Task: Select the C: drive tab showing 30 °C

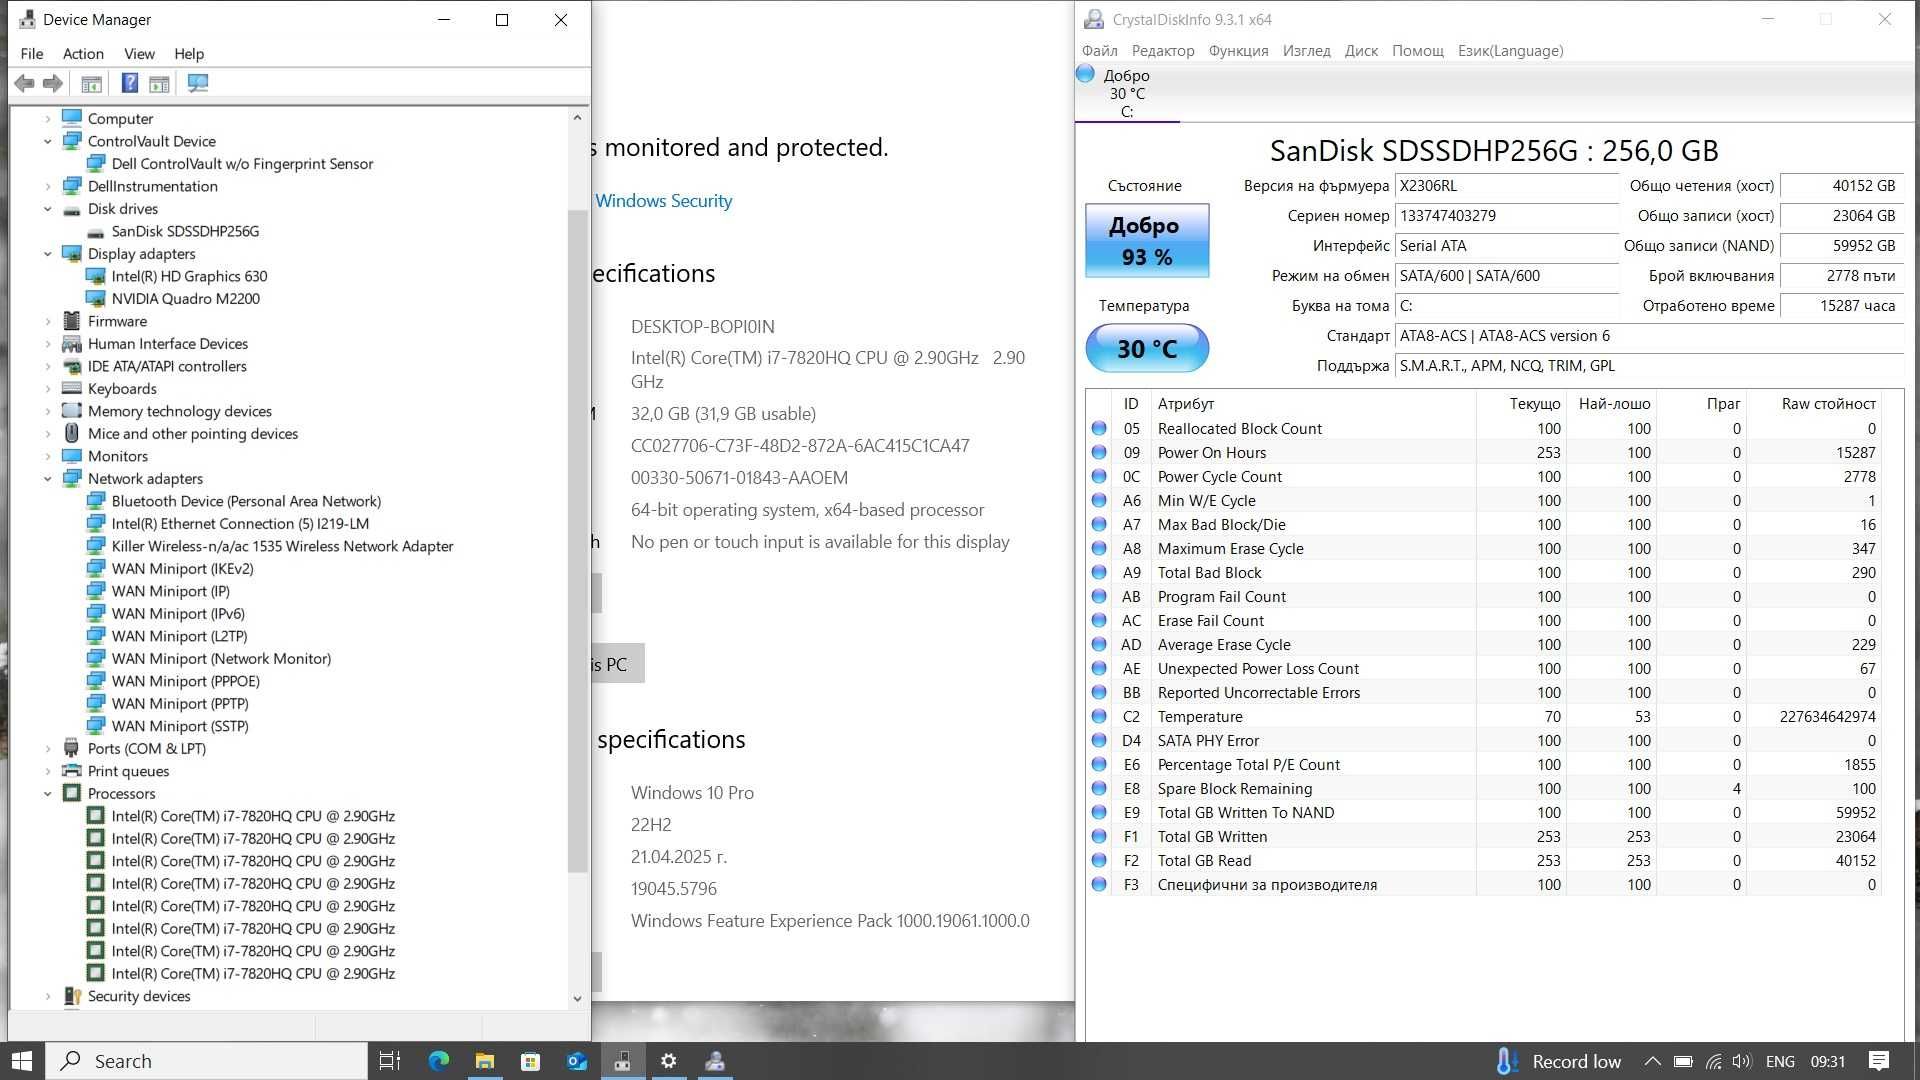Action: [1127, 94]
